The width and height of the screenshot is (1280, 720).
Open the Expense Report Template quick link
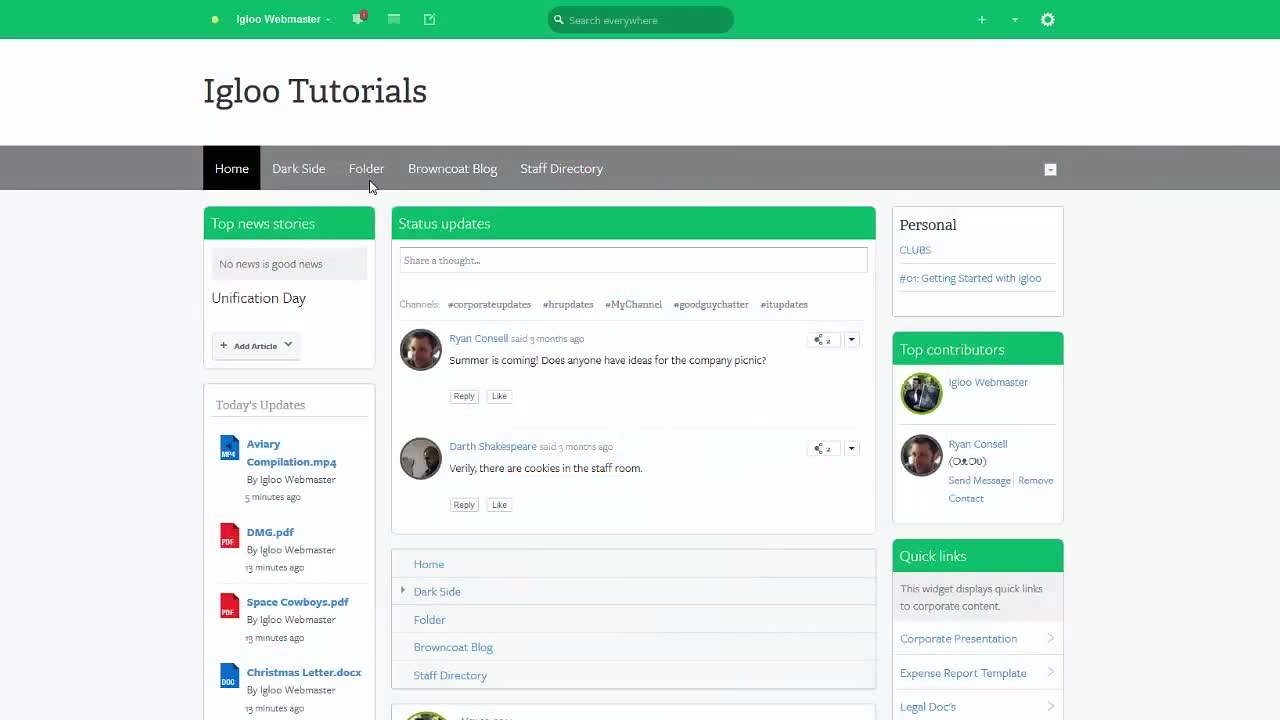coord(963,673)
